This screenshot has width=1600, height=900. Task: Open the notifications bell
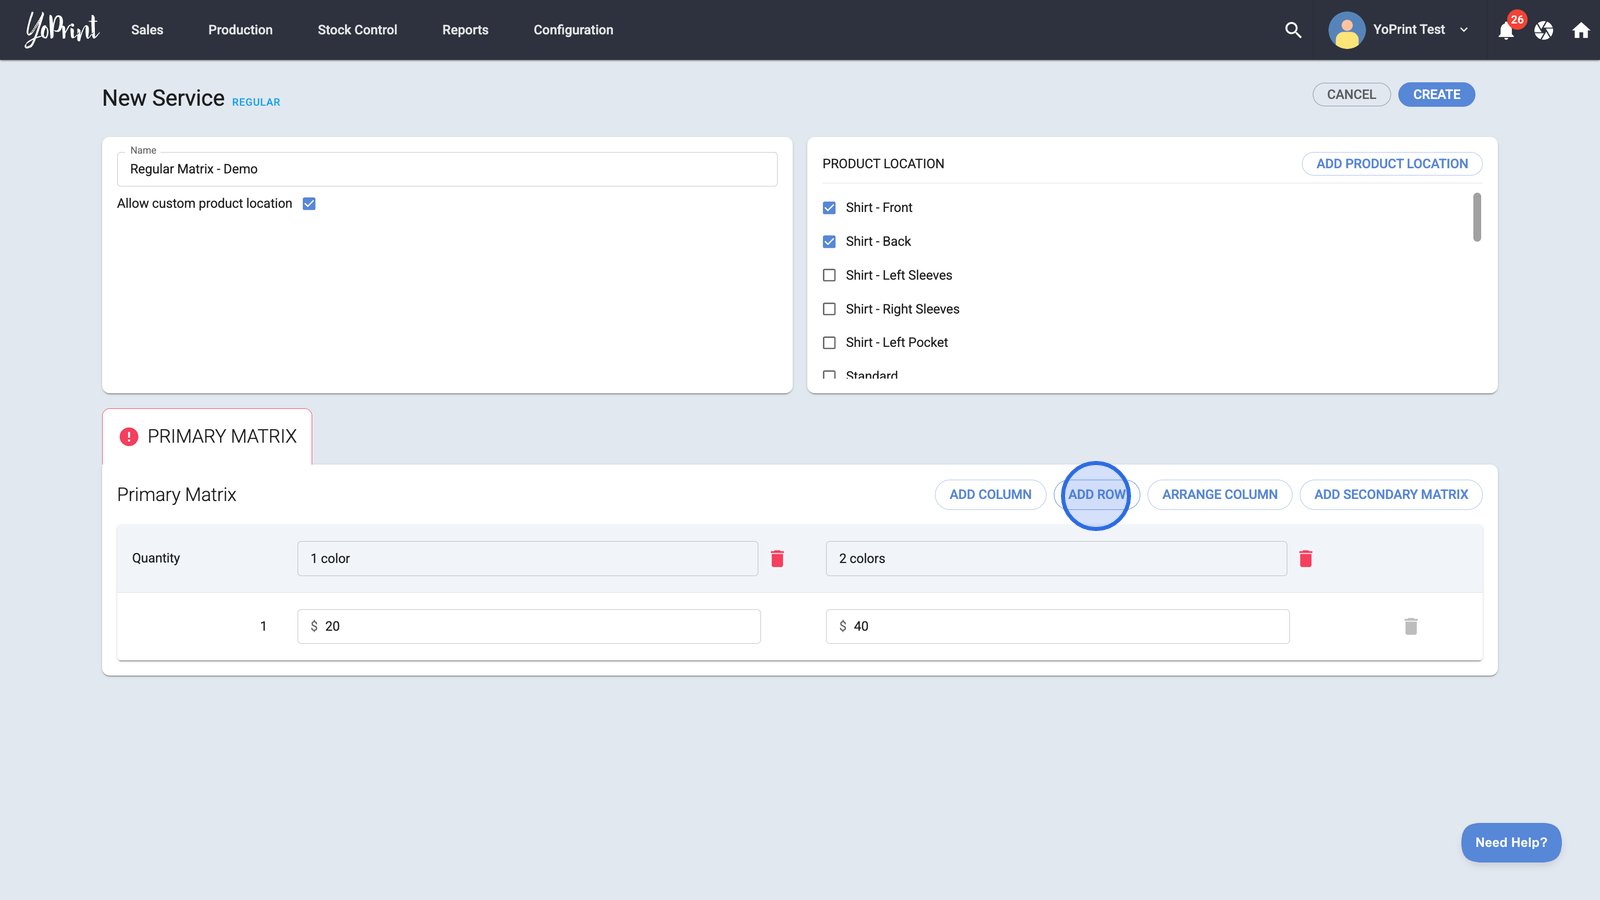pos(1506,31)
